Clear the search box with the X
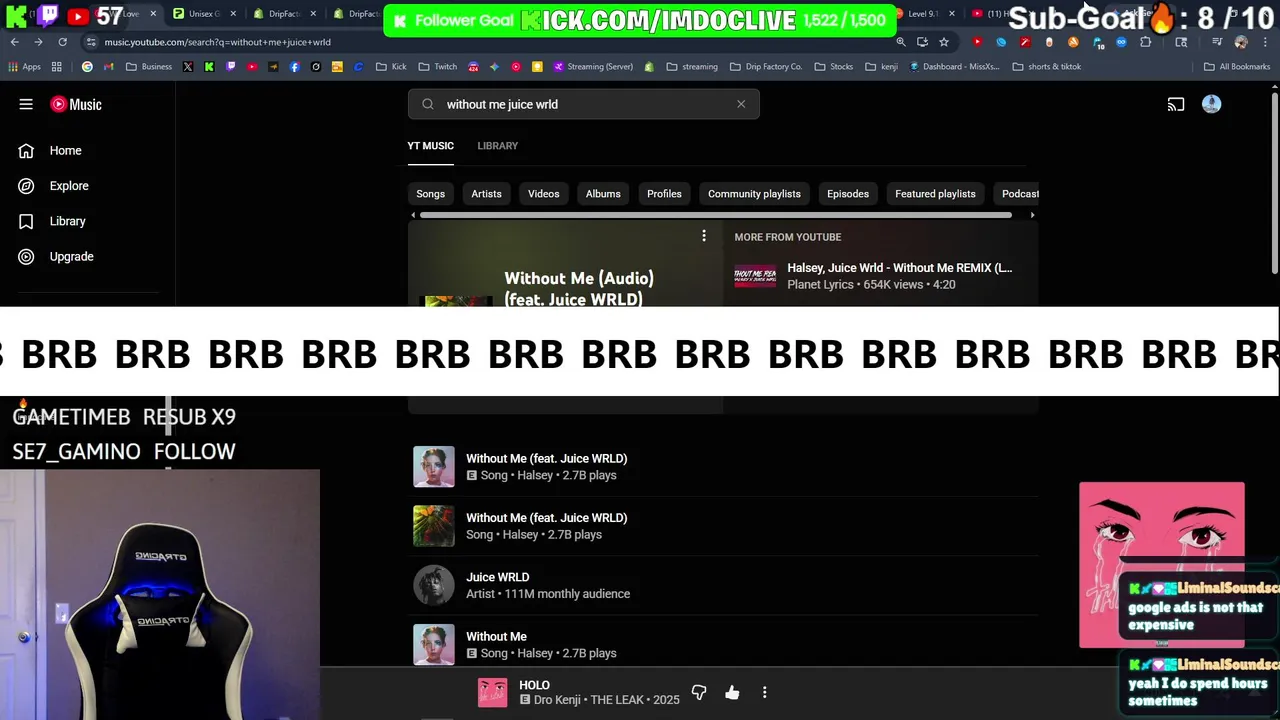This screenshot has height=720, width=1280. [741, 104]
